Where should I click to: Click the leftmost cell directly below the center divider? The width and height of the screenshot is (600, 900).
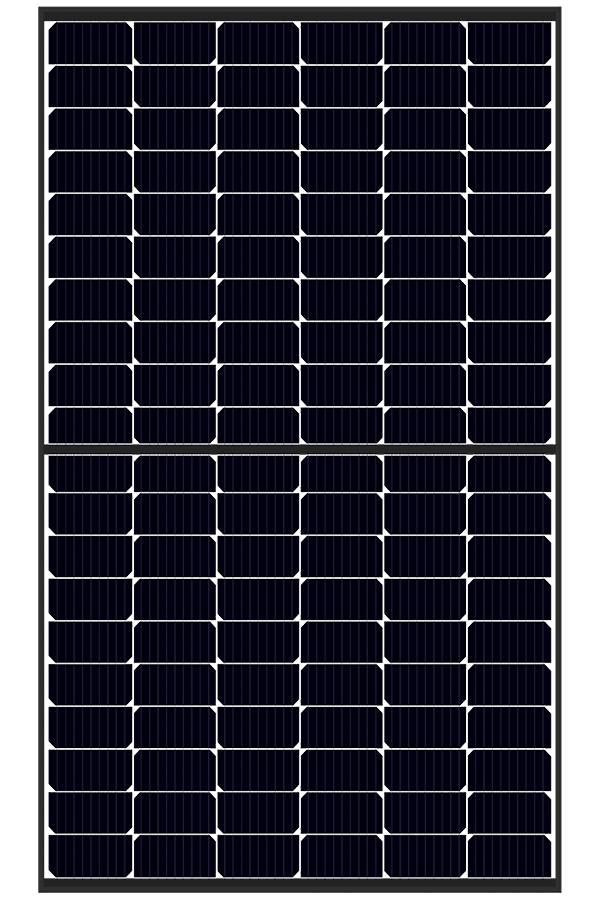point(90,474)
